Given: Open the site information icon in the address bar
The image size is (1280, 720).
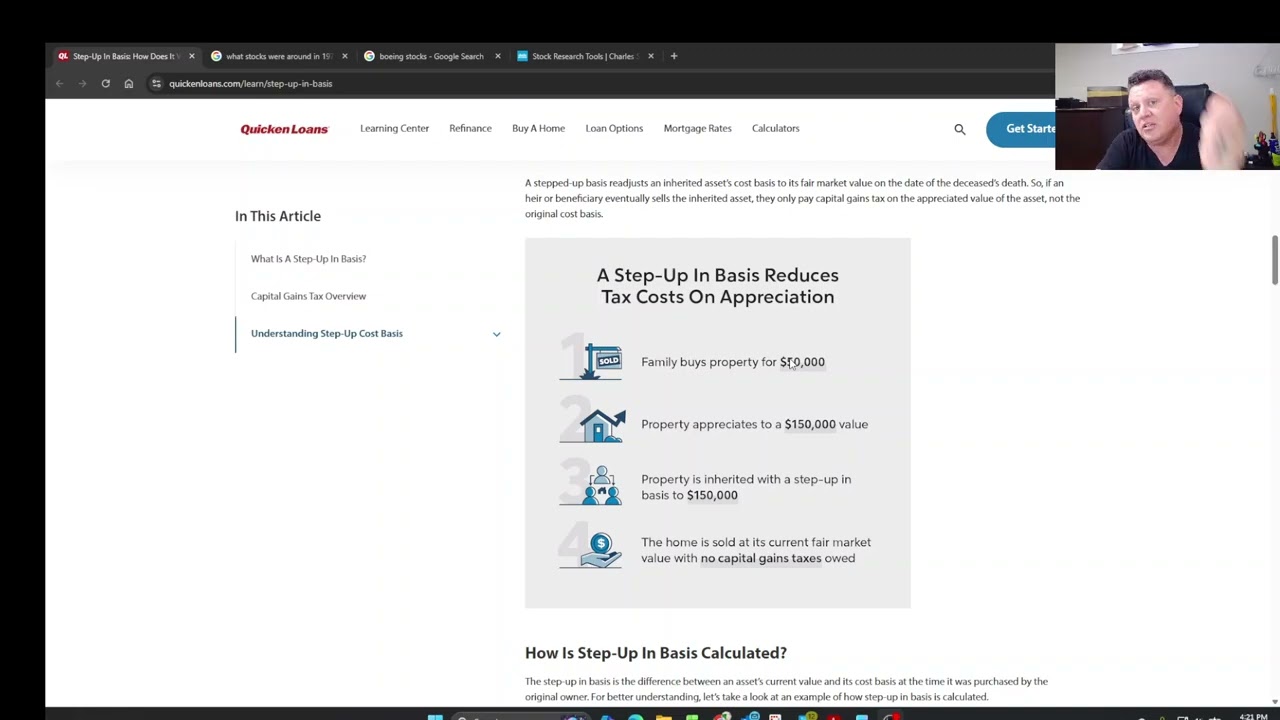Looking at the screenshot, I should coord(156,84).
